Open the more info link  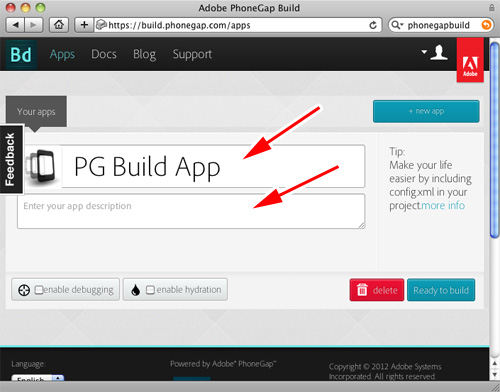coord(443,206)
